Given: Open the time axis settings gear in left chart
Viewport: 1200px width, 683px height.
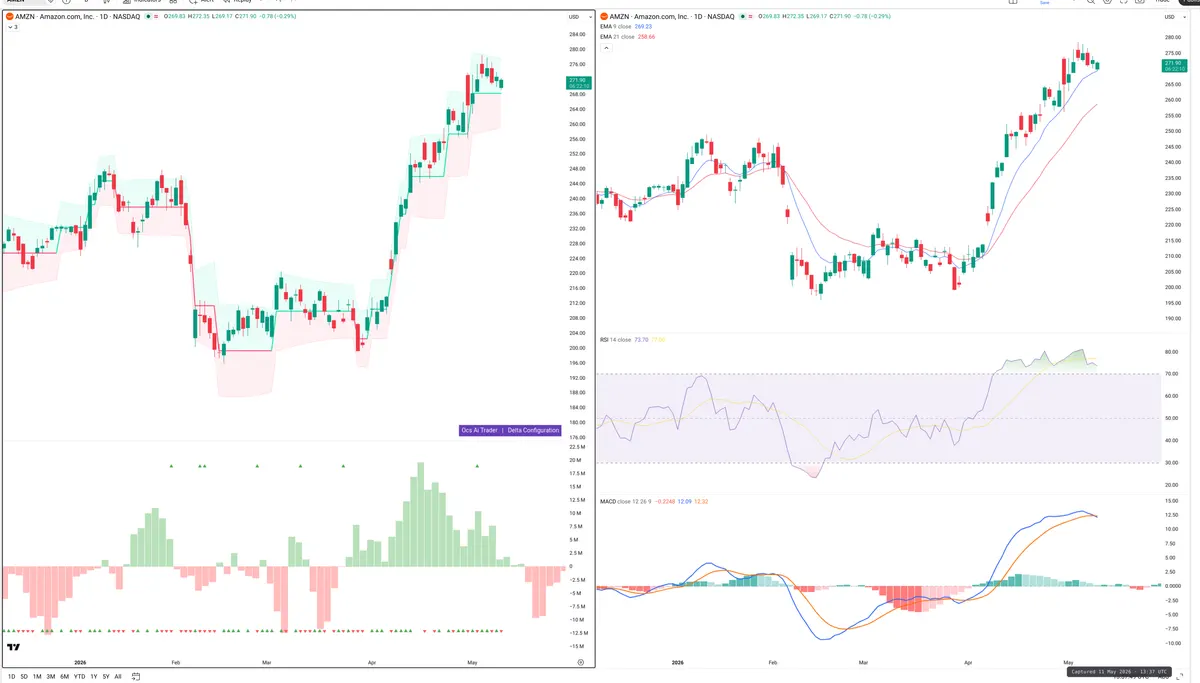Looking at the screenshot, I should pos(581,661).
